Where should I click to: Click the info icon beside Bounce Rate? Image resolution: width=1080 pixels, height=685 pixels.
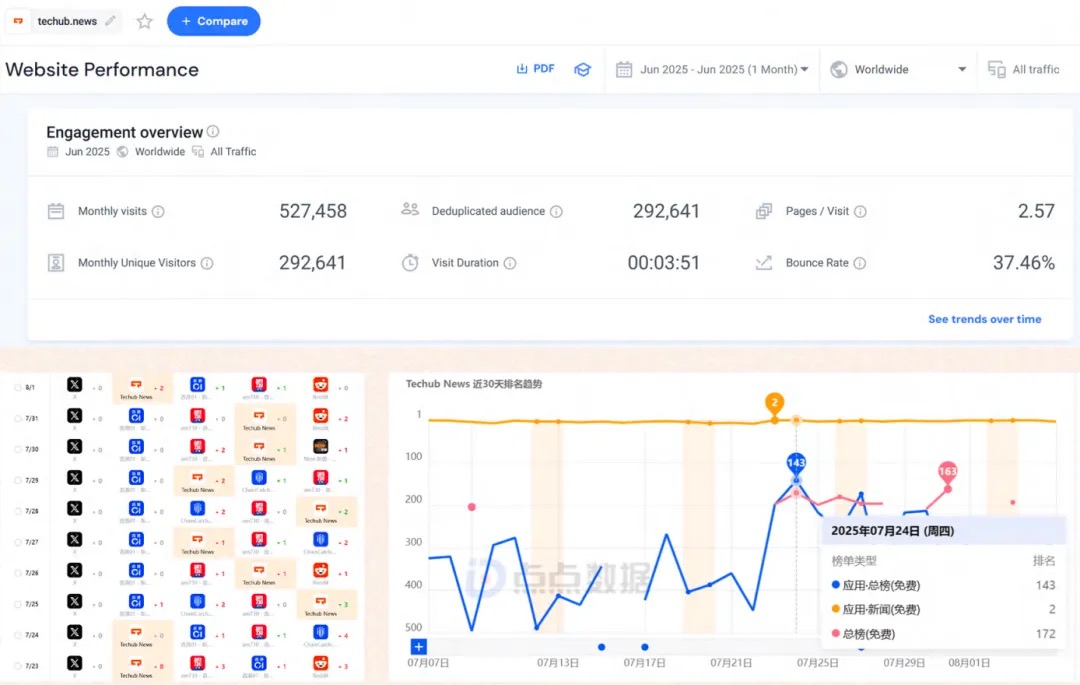(859, 263)
